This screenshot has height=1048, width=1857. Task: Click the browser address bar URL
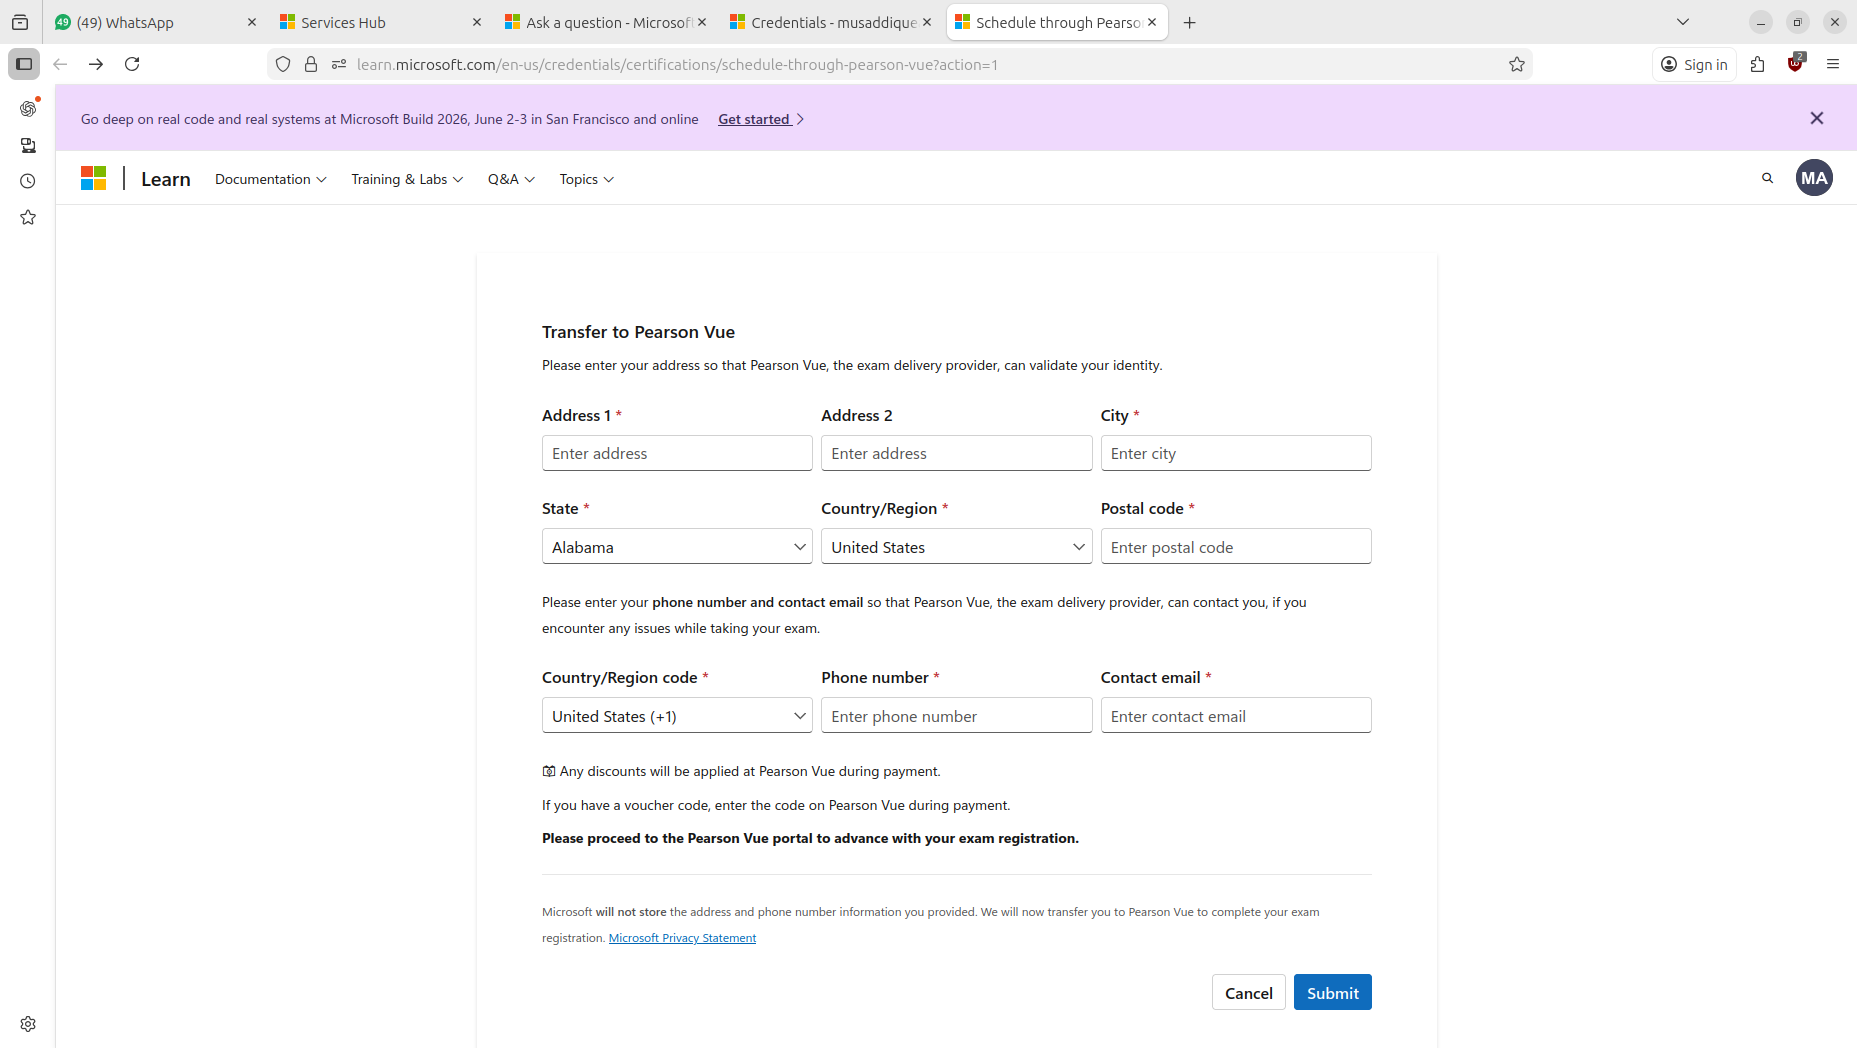pyautogui.click(x=677, y=65)
